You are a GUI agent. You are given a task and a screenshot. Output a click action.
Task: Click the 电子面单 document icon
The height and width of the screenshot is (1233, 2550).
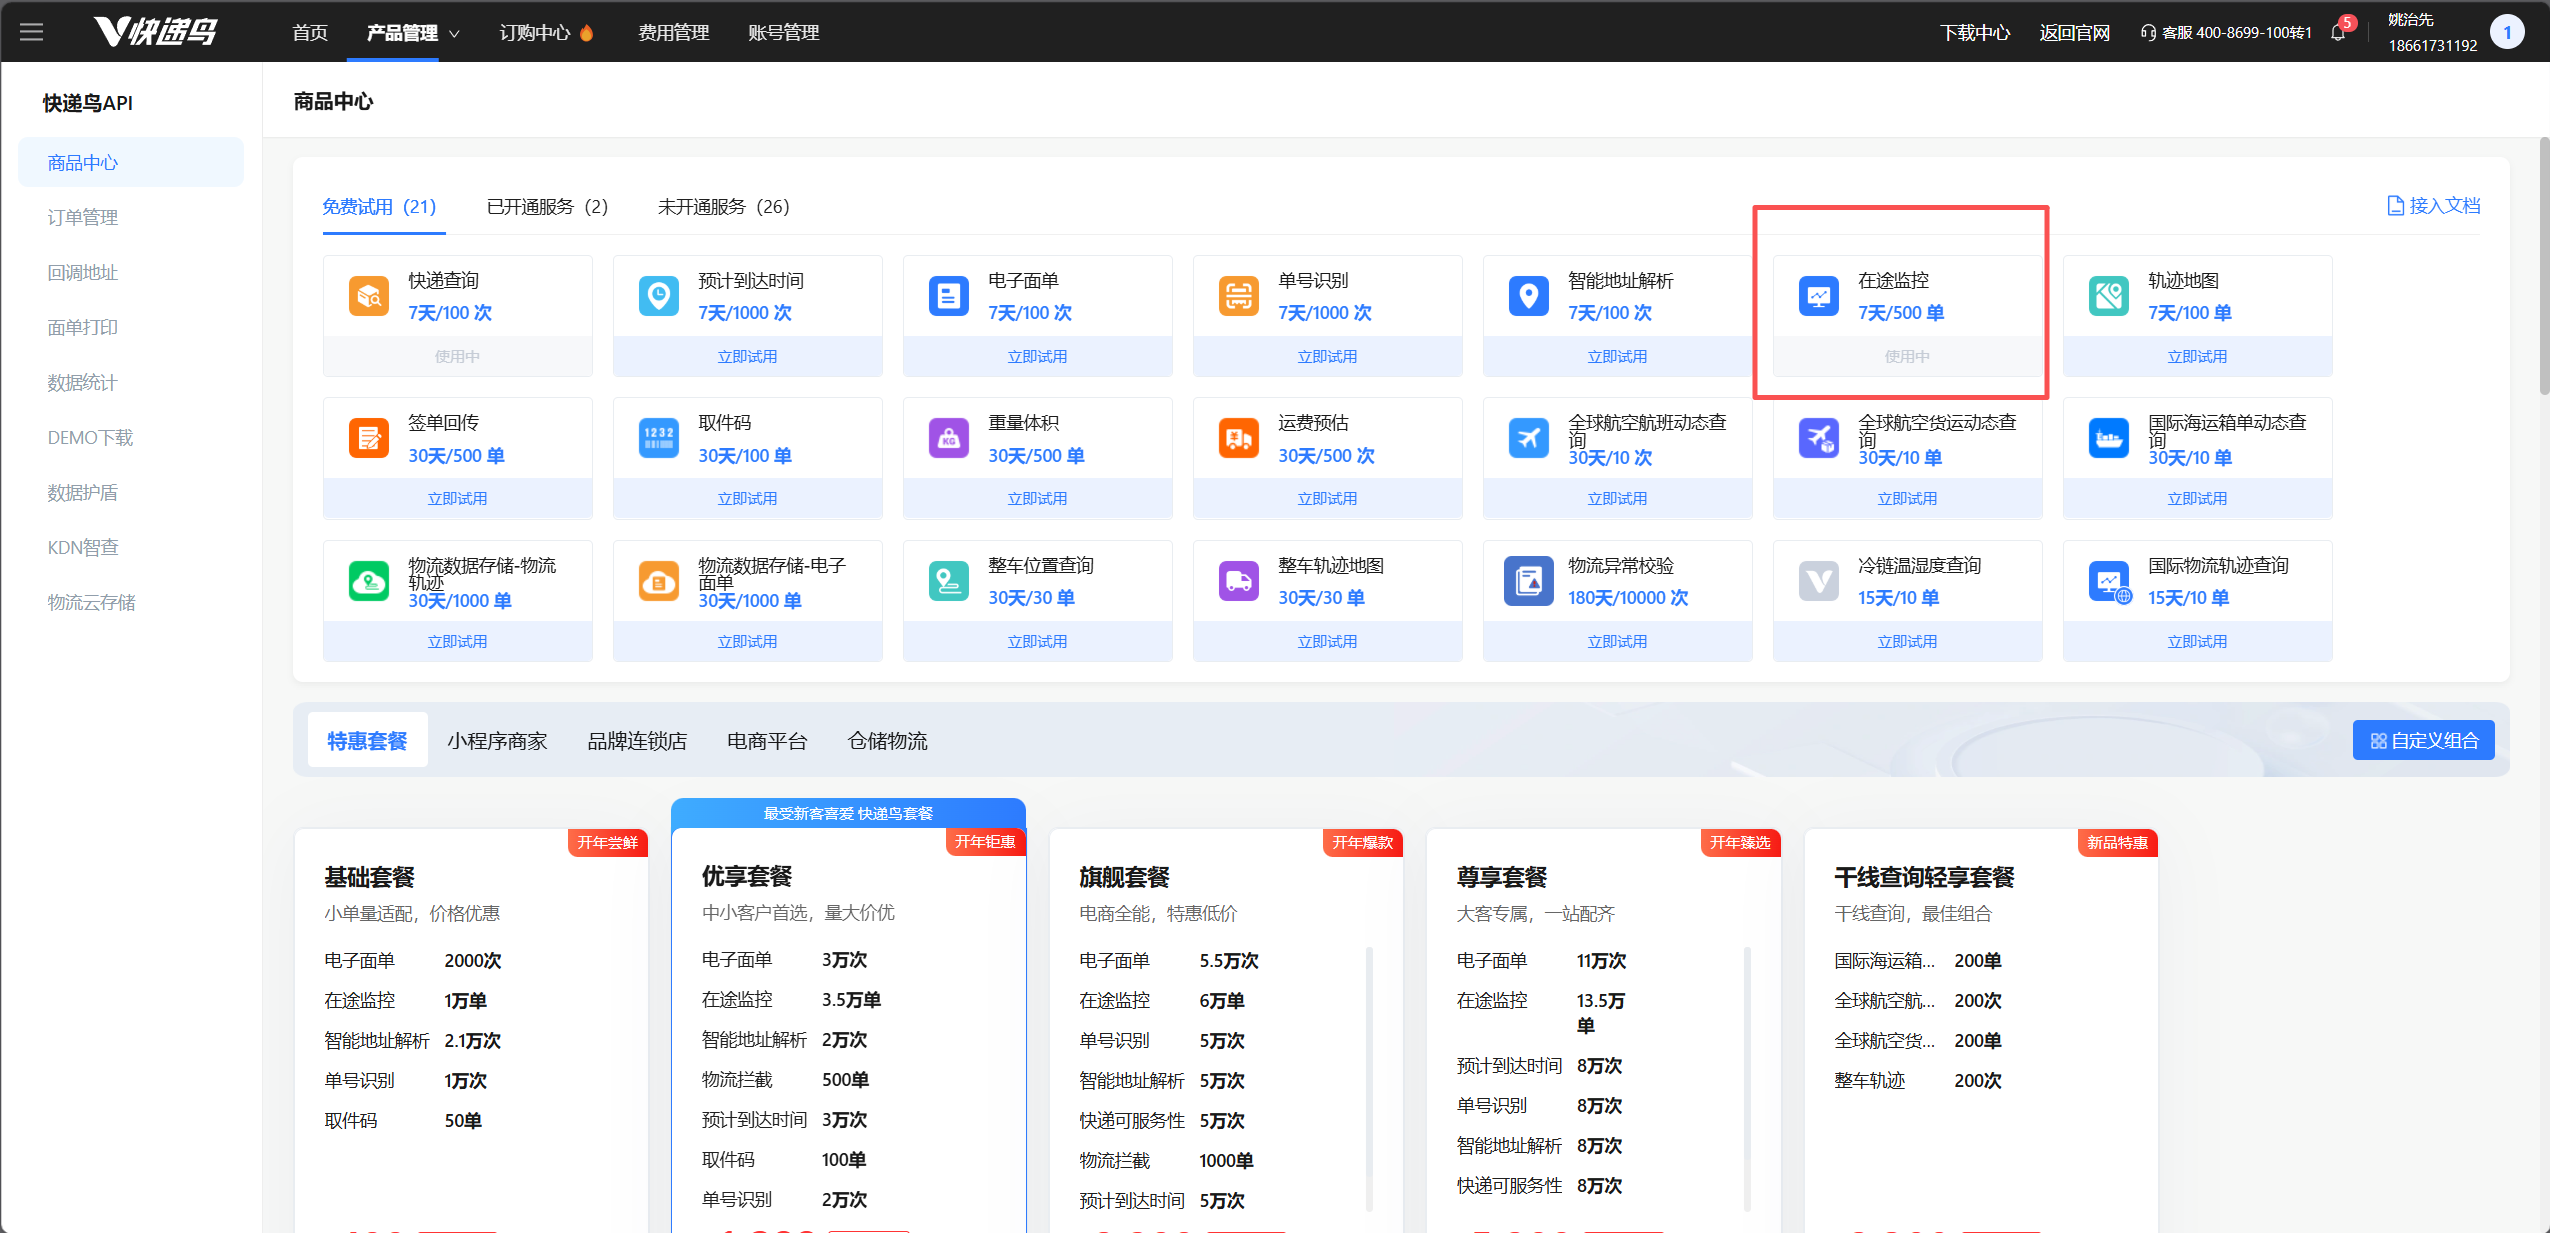pos(949,296)
